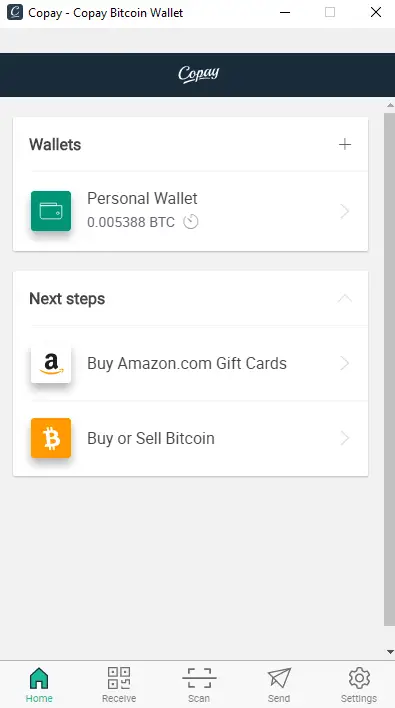Screen dimensions: 395x708
Task: Open Personal Wallet chevron arrow
Action: pyautogui.click(x=345, y=211)
